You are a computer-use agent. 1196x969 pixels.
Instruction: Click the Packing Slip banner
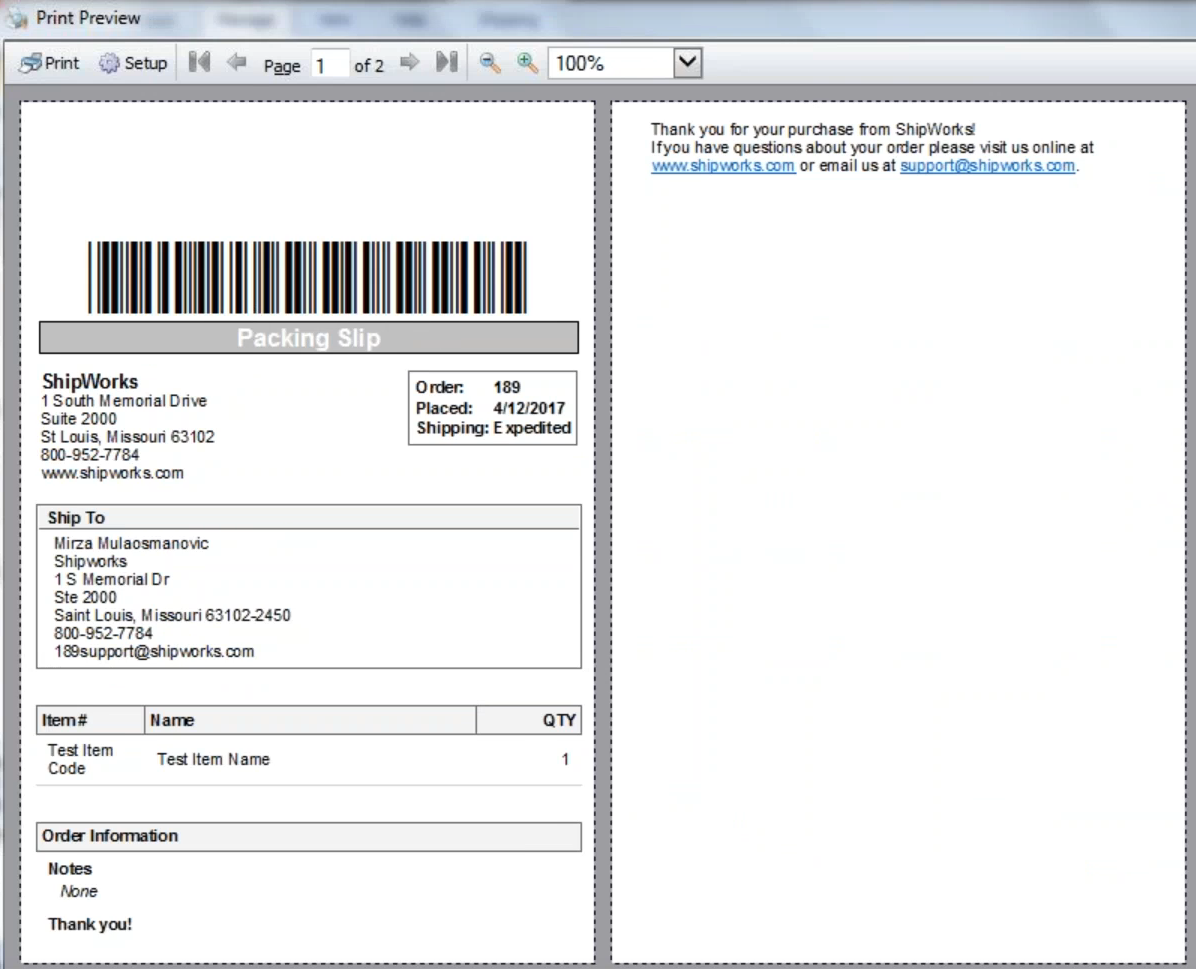tap(307, 337)
